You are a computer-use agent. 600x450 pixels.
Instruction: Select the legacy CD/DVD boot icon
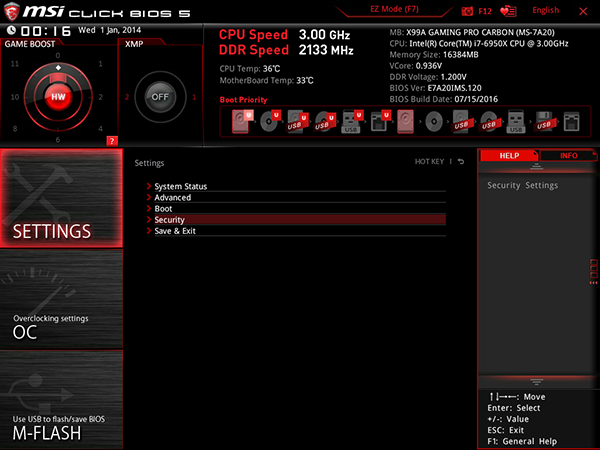tap(434, 122)
